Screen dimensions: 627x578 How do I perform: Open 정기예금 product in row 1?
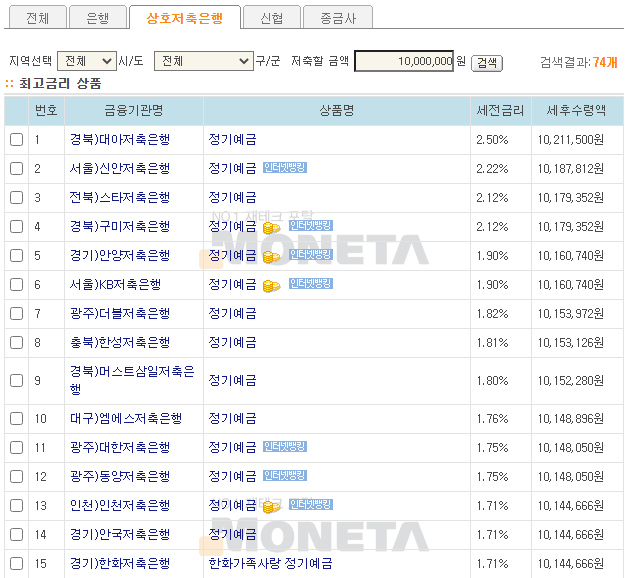(232, 140)
